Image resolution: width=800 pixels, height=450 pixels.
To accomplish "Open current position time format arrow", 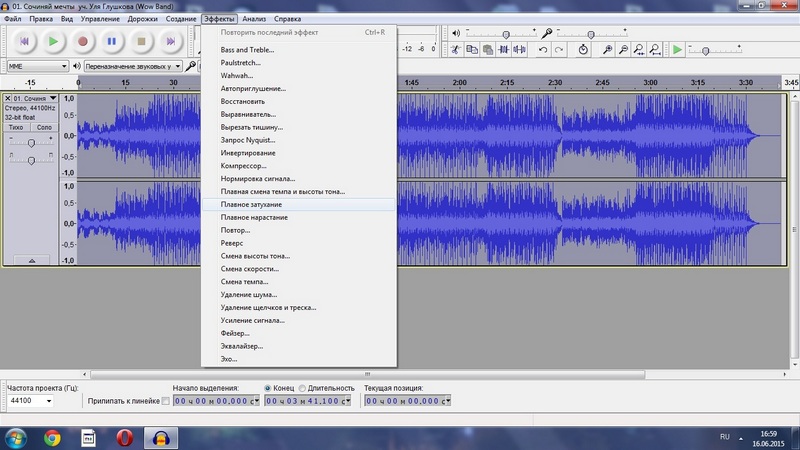I will [447, 401].
